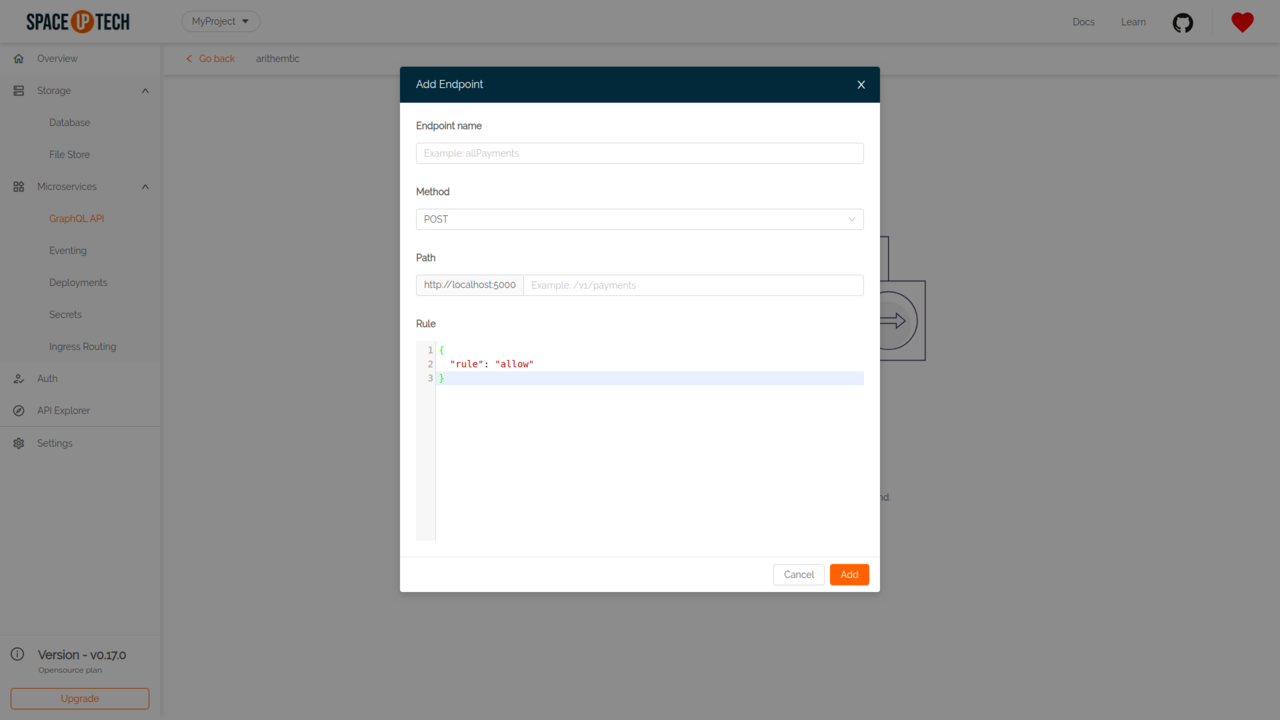
Task: Click the Add button in the modal
Action: click(x=848, y=574)
